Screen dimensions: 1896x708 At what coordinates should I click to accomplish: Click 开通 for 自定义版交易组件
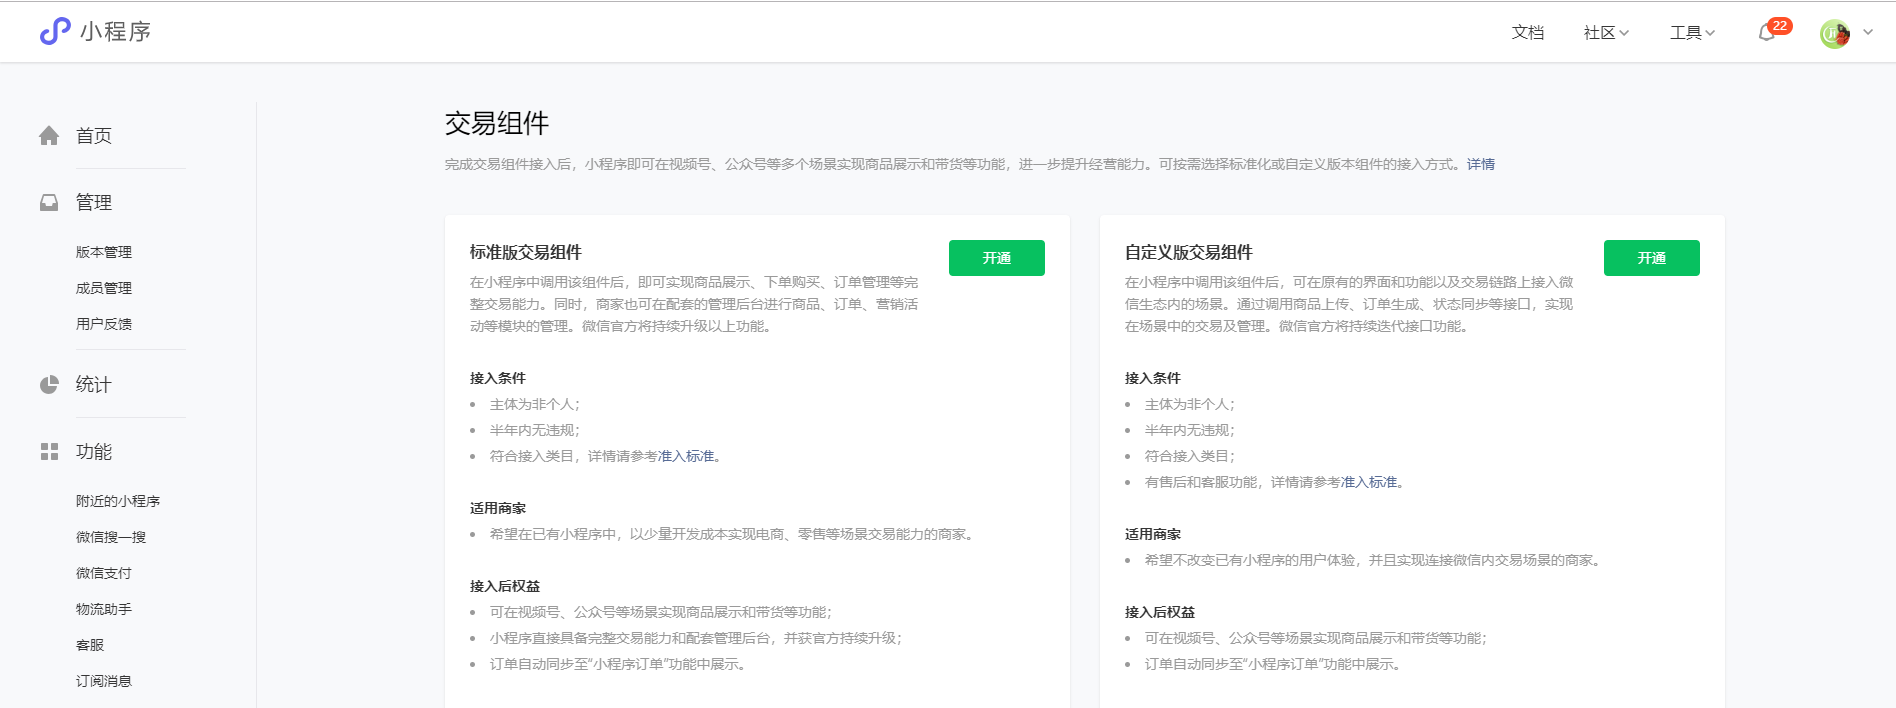[x=1652, y=258]
